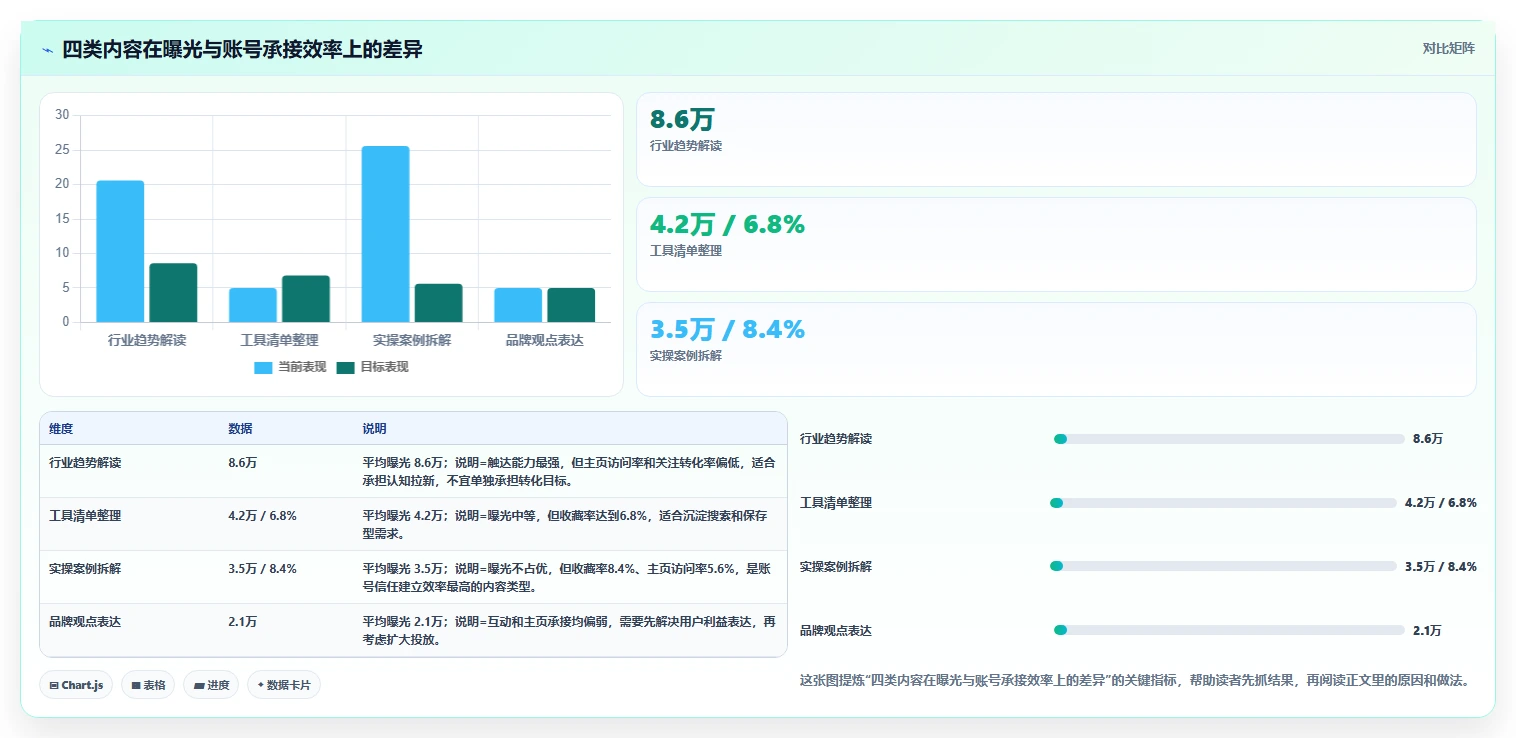
Task: Click the dark green 目标表现 legend swatch
Action: (x=345, y=367)
